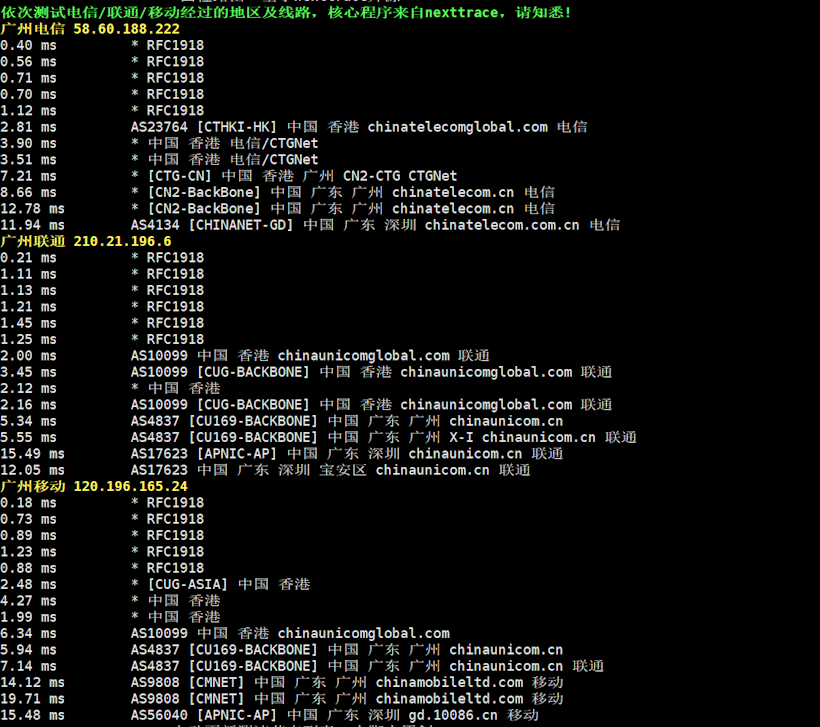Image resolution: width=820 pixels, height=727 pixels.
Task: Select the [CTG-CN] hop label
Action: (180, 176)
